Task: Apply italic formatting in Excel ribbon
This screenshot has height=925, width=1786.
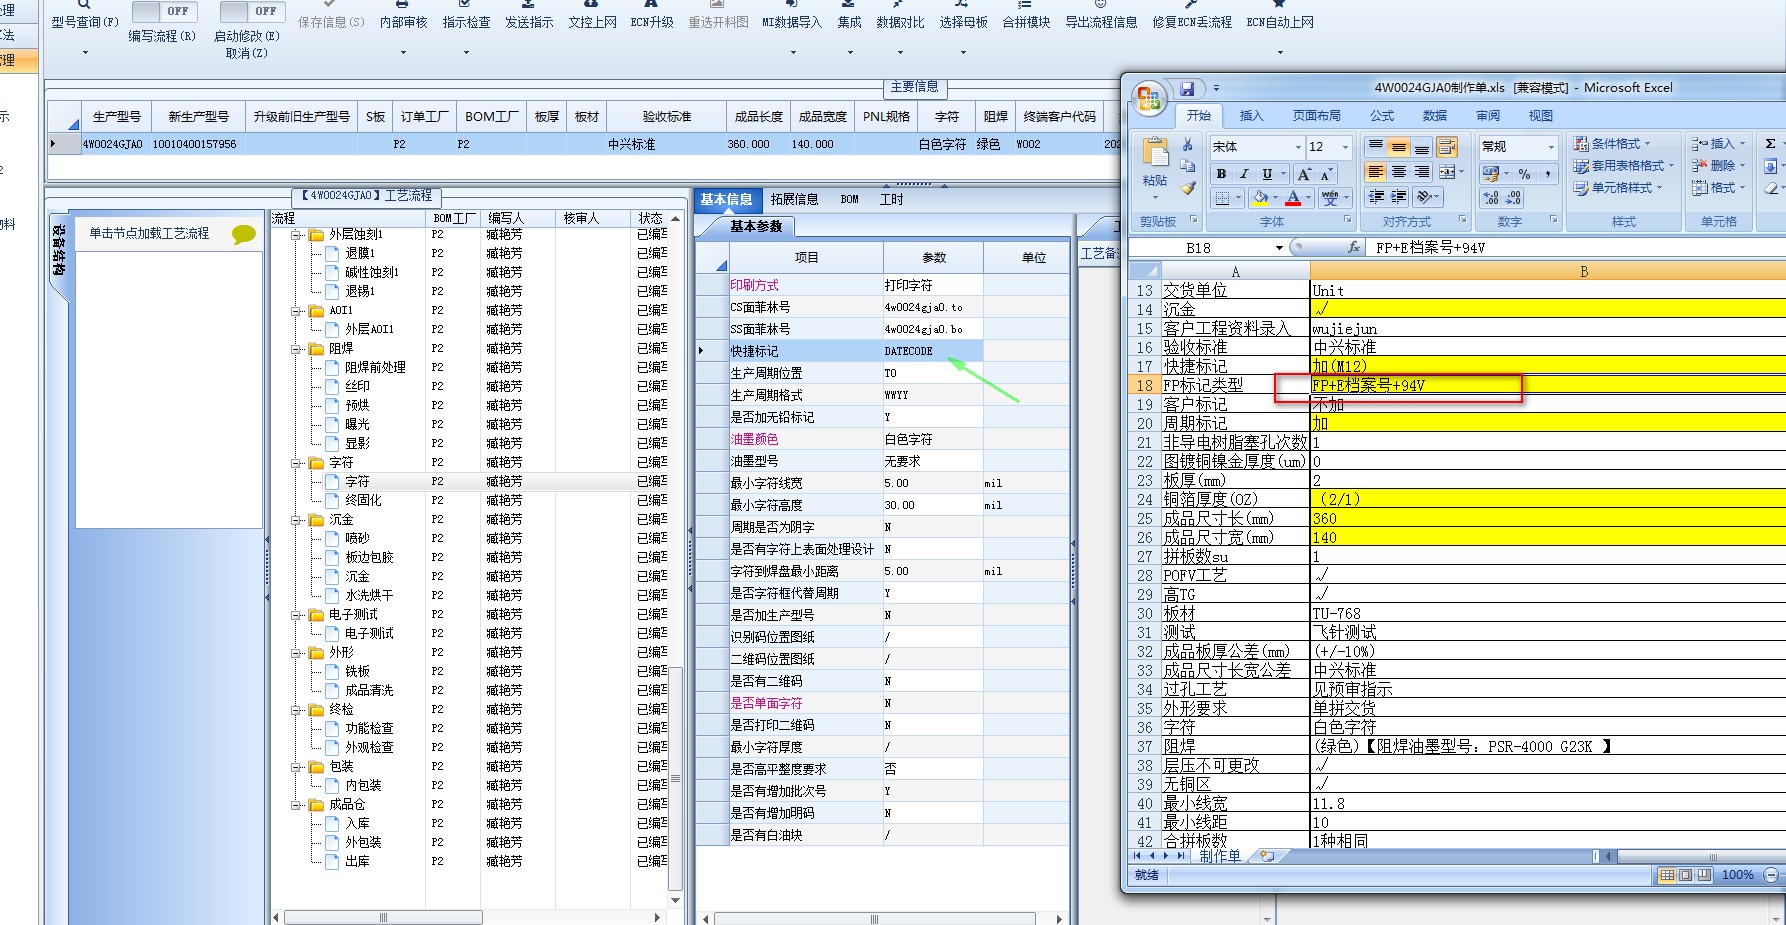Action: [1244, 174]
